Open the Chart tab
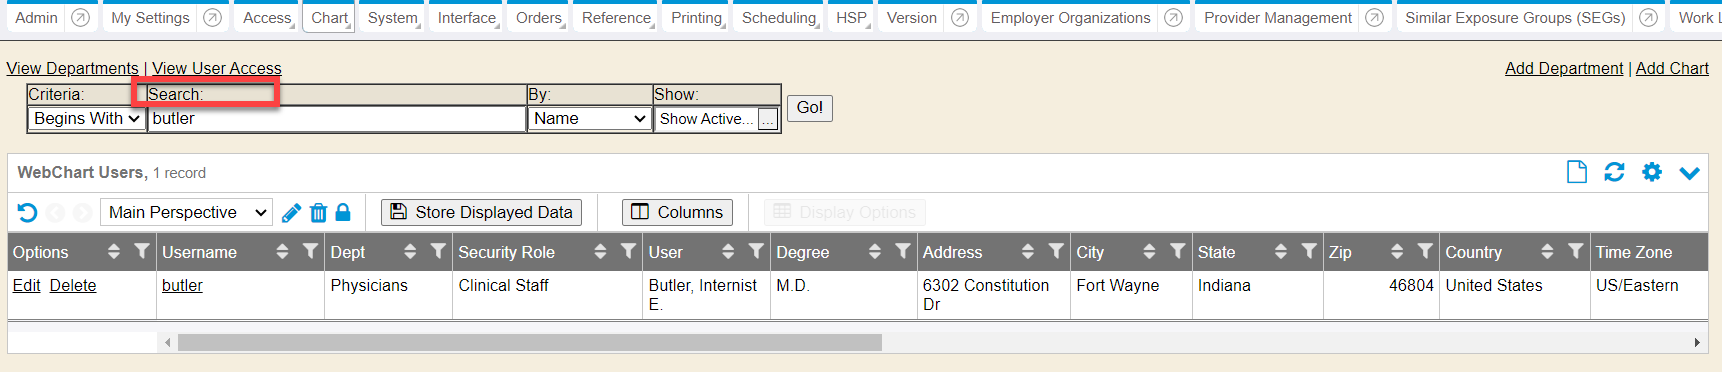Viewport: 1722px width, 372px height. pyautogui.click(x=329, y=18)
